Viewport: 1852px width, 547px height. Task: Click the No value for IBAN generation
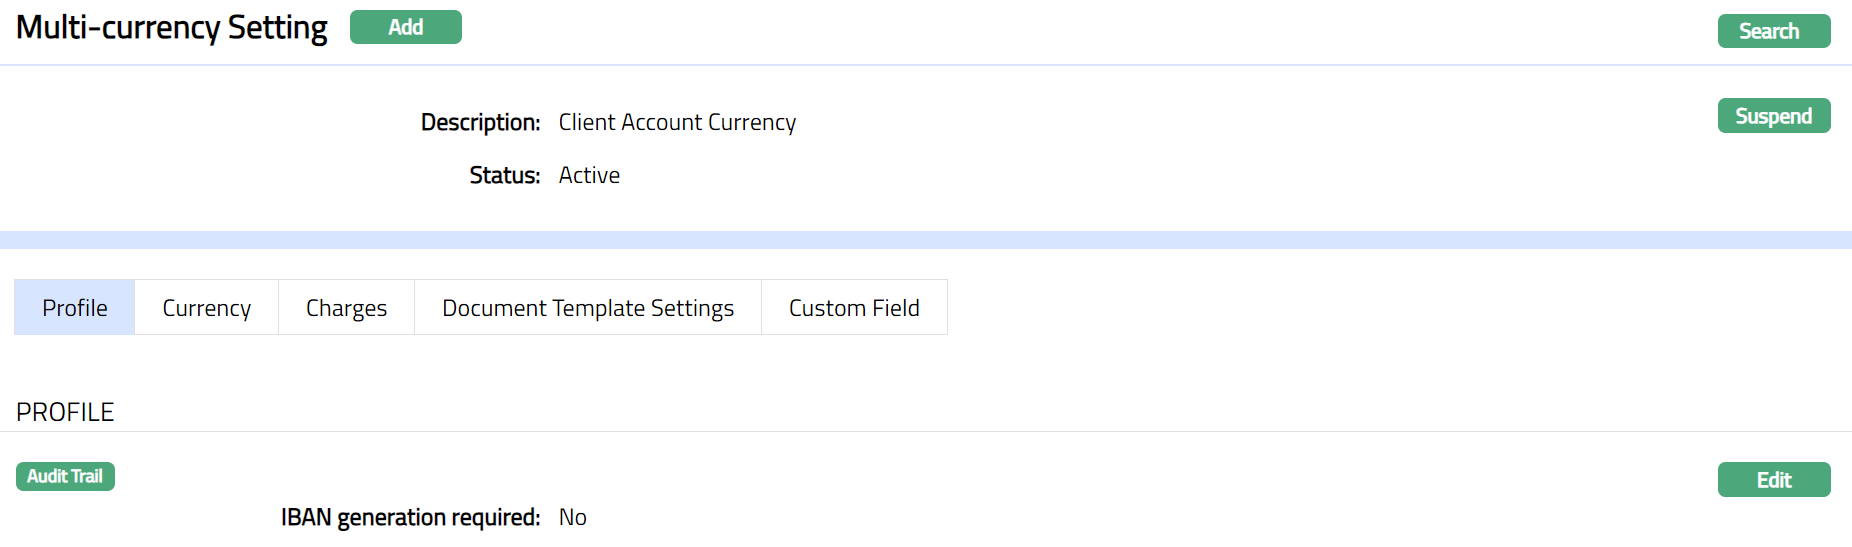(572, 517)
